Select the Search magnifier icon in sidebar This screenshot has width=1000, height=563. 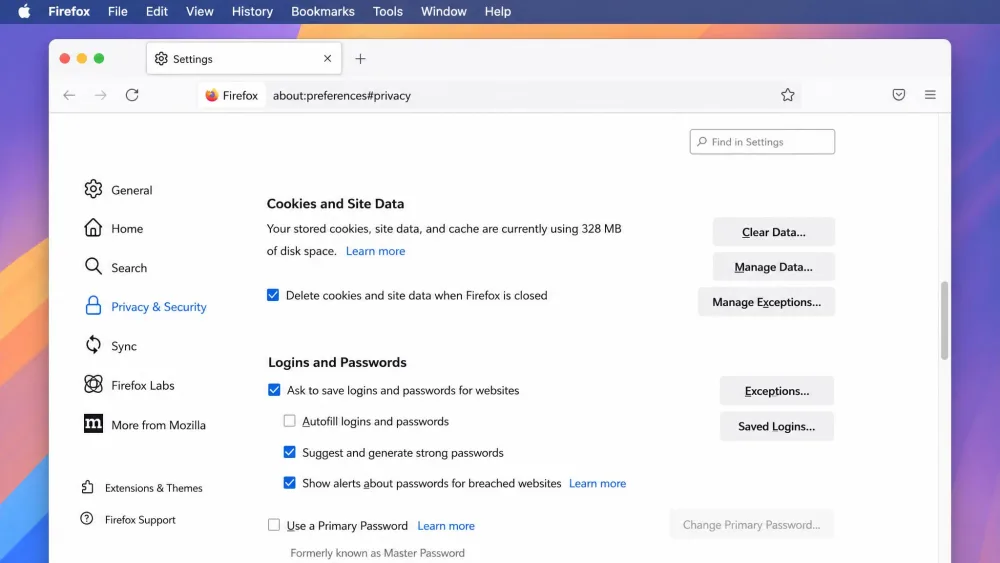point(93,267)
